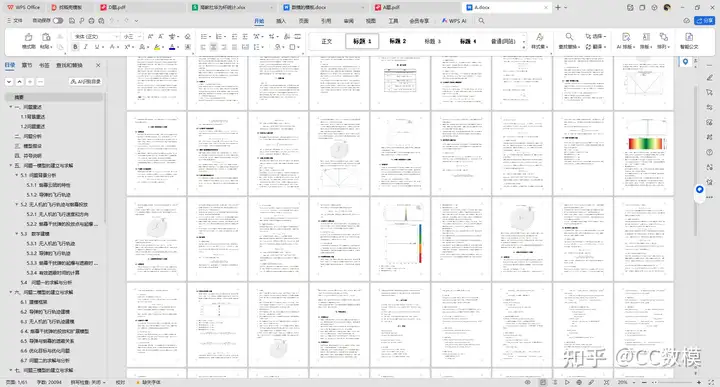The height and width of the screenshot is (387, 720).
Task: Increase the font size
Action: [150, 36]
